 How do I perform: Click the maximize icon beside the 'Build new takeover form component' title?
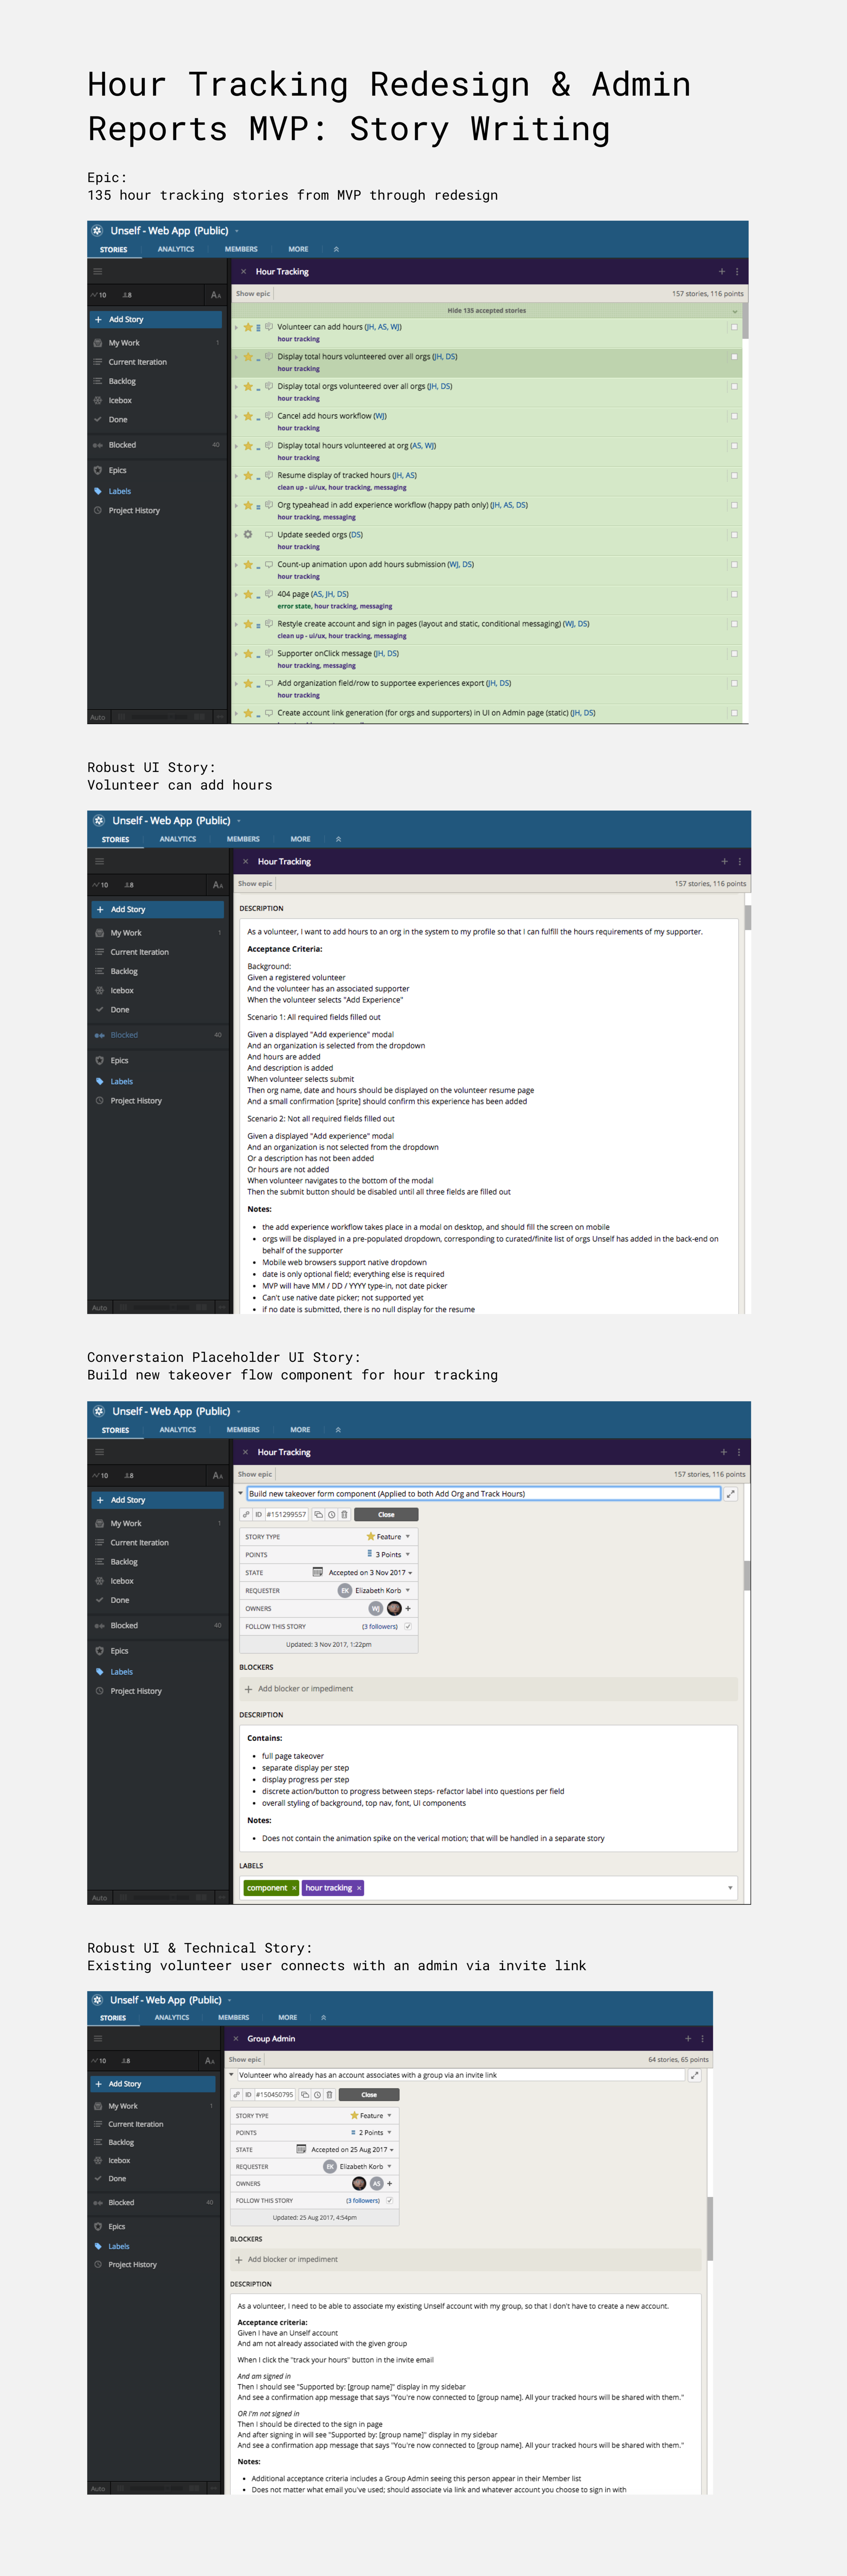[731, 1494]
